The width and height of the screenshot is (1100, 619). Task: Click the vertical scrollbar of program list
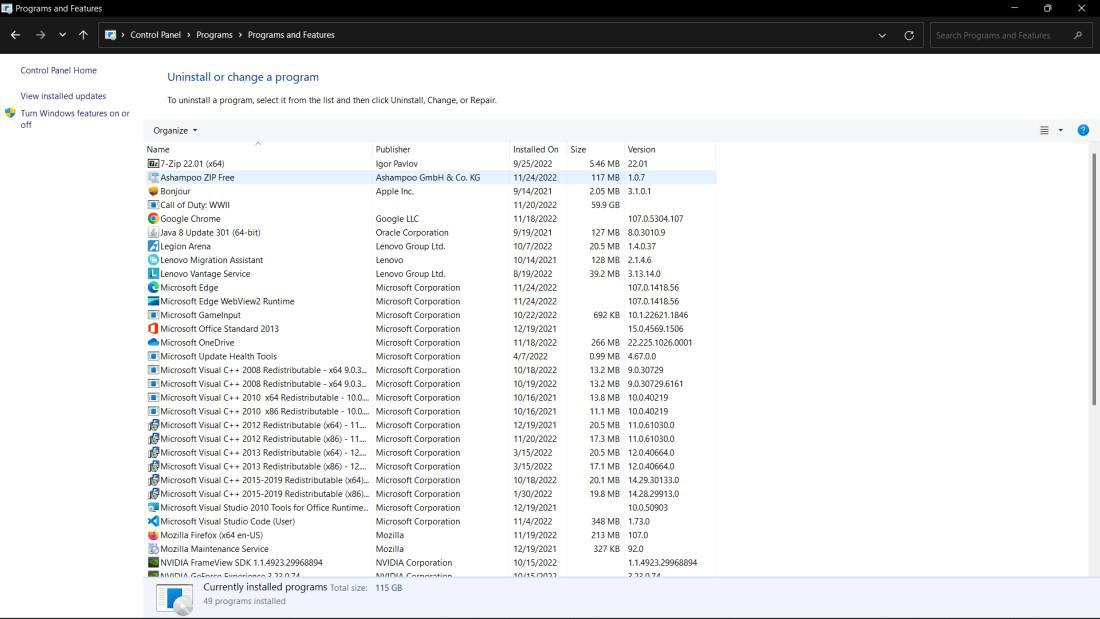point(1093,279)
